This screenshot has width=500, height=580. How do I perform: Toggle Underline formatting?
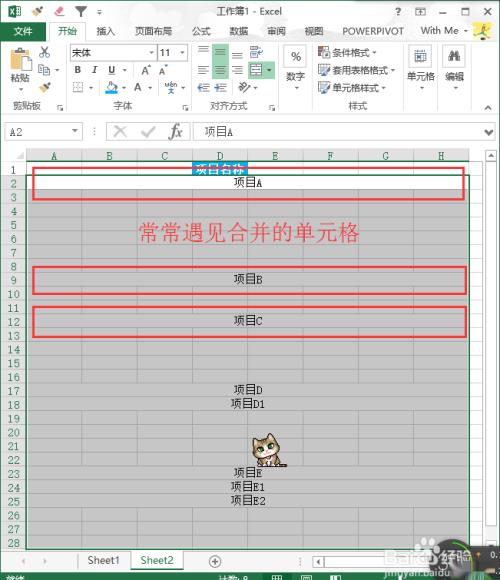click(112, 70)
